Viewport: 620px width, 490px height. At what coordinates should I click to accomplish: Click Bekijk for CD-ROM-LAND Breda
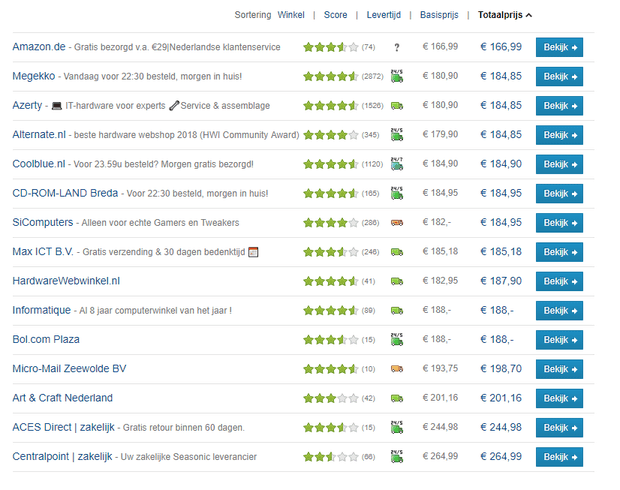click(559, 194)
